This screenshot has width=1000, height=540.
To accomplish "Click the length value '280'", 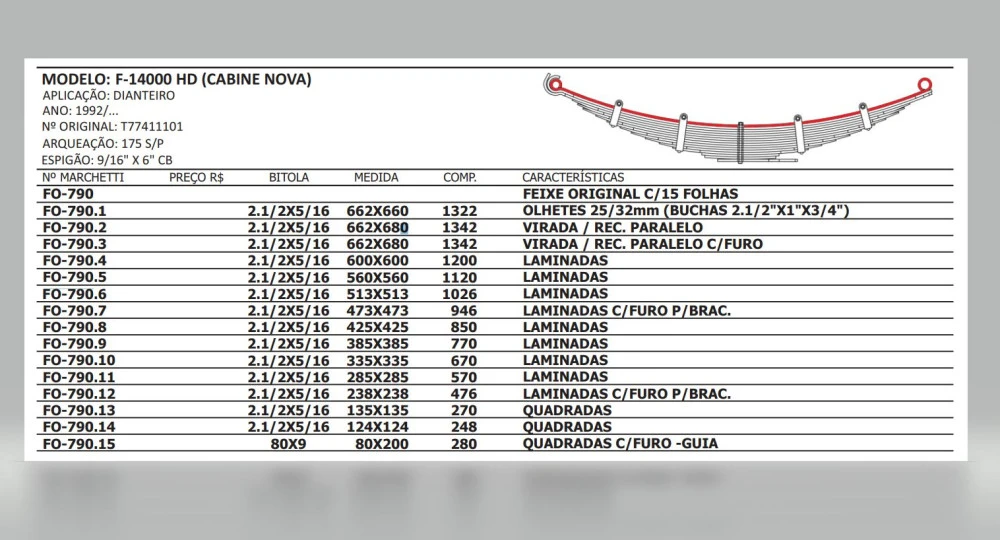I will pos(464,444).
